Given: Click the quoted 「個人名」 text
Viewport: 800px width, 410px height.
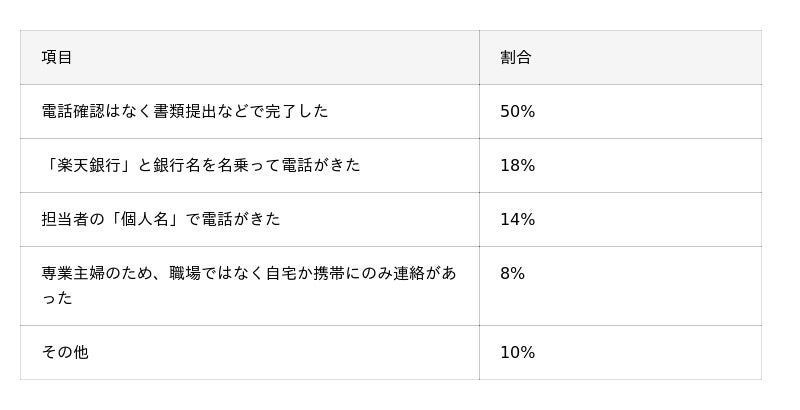Looking at the screenshot, I should click(144, 219).
